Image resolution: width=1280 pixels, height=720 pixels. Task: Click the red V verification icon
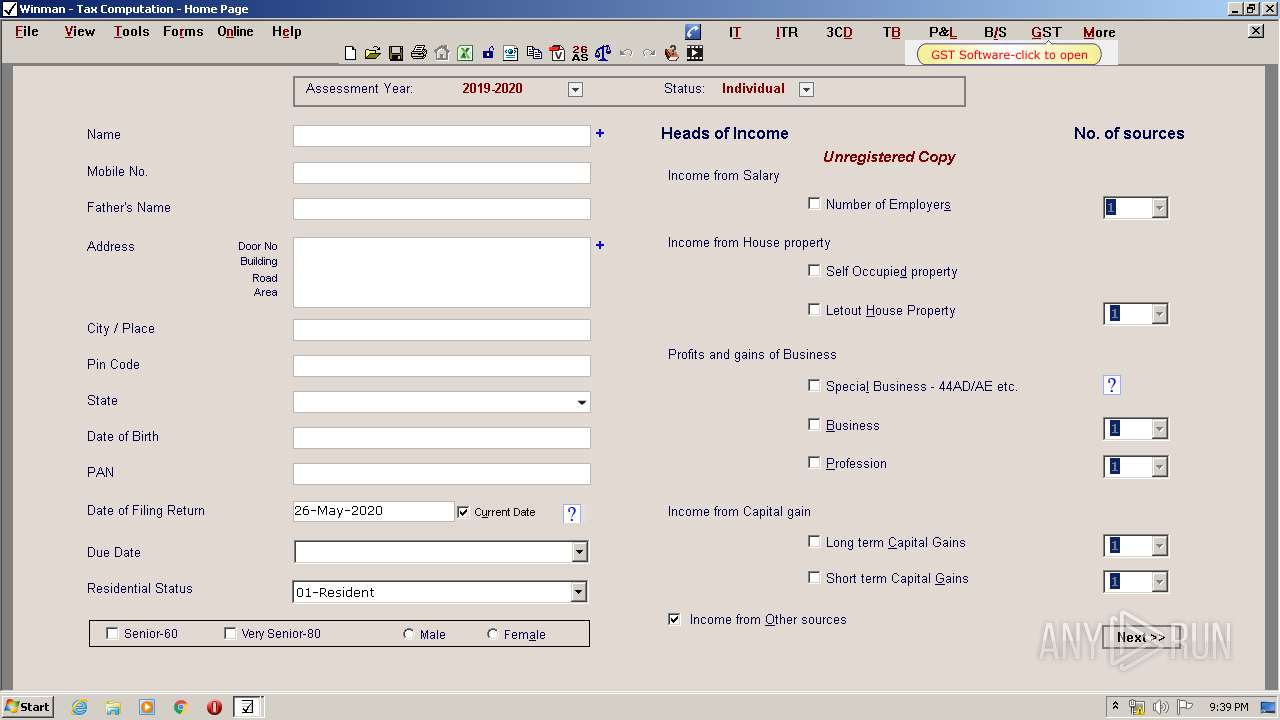(x=557, y=53)
